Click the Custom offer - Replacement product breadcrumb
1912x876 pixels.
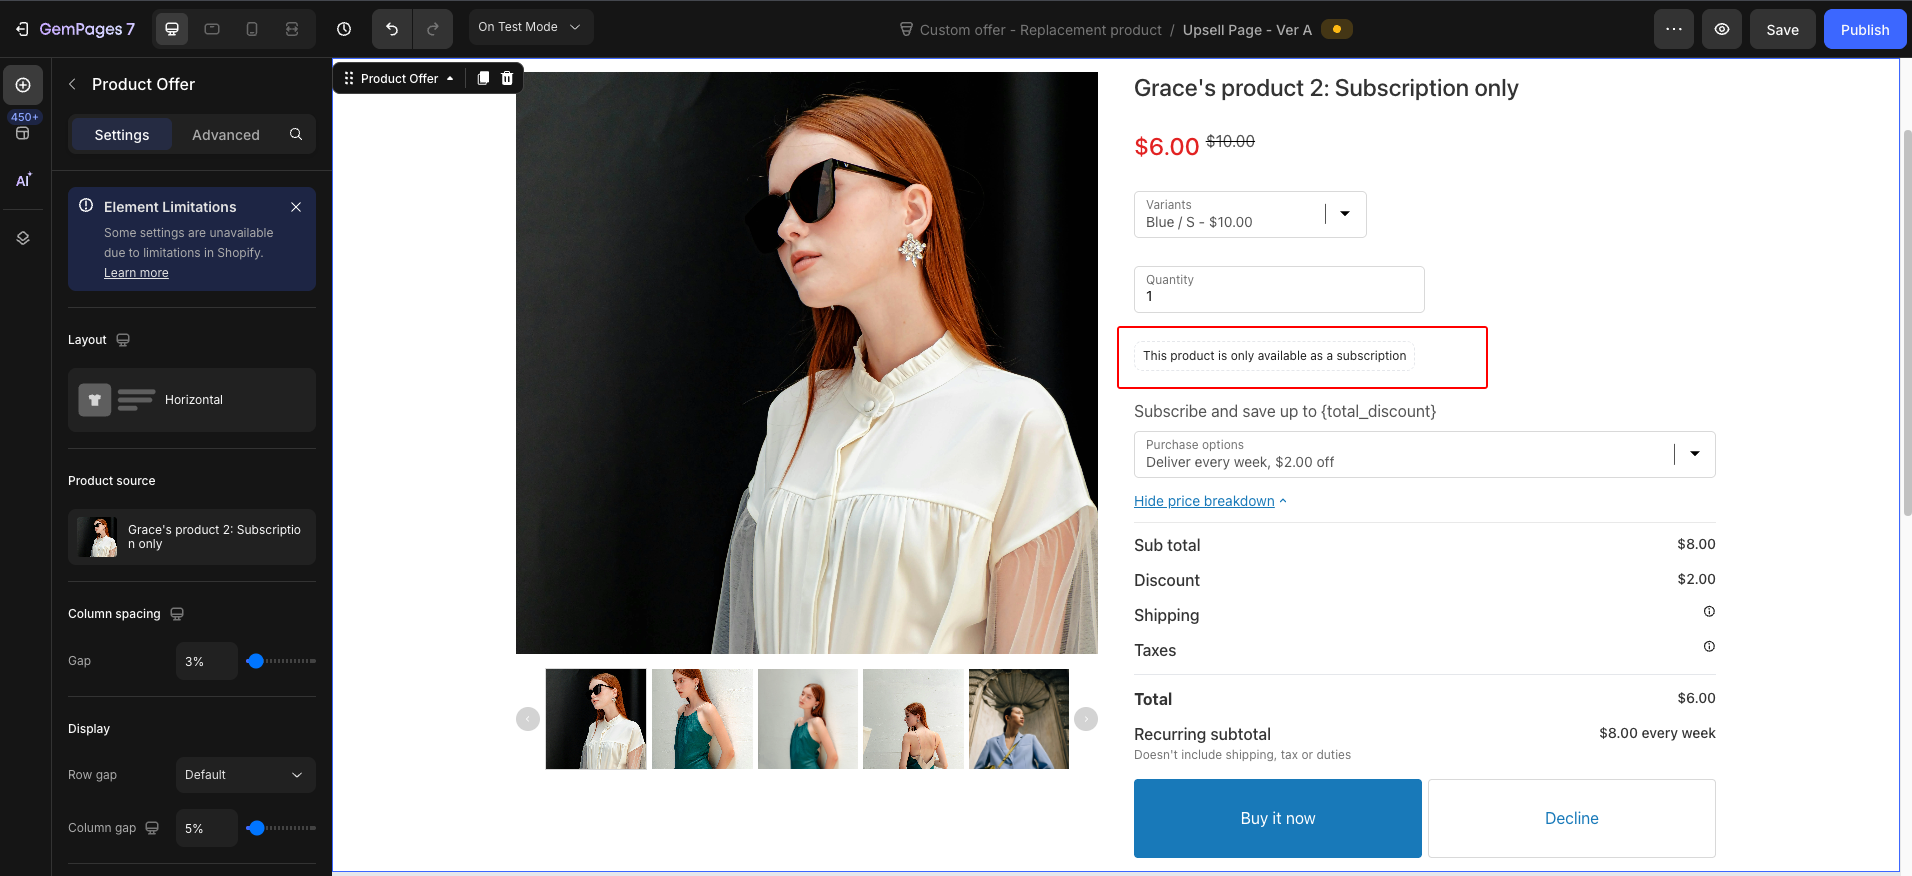[1040, 30]
